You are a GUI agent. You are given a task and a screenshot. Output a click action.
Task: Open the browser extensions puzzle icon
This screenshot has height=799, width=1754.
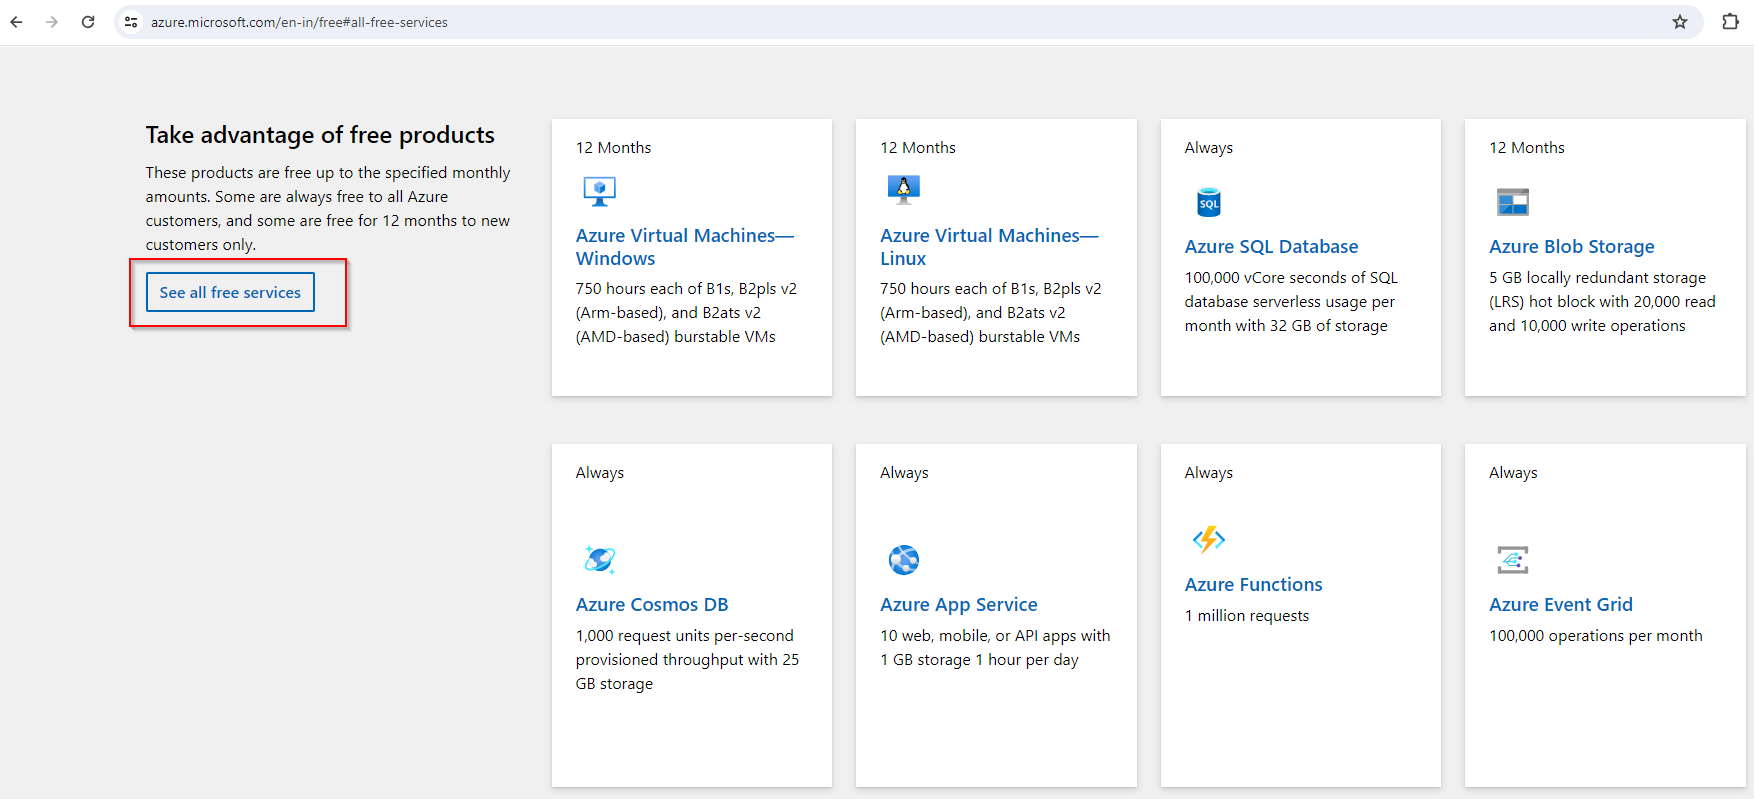click(1730, 22)
